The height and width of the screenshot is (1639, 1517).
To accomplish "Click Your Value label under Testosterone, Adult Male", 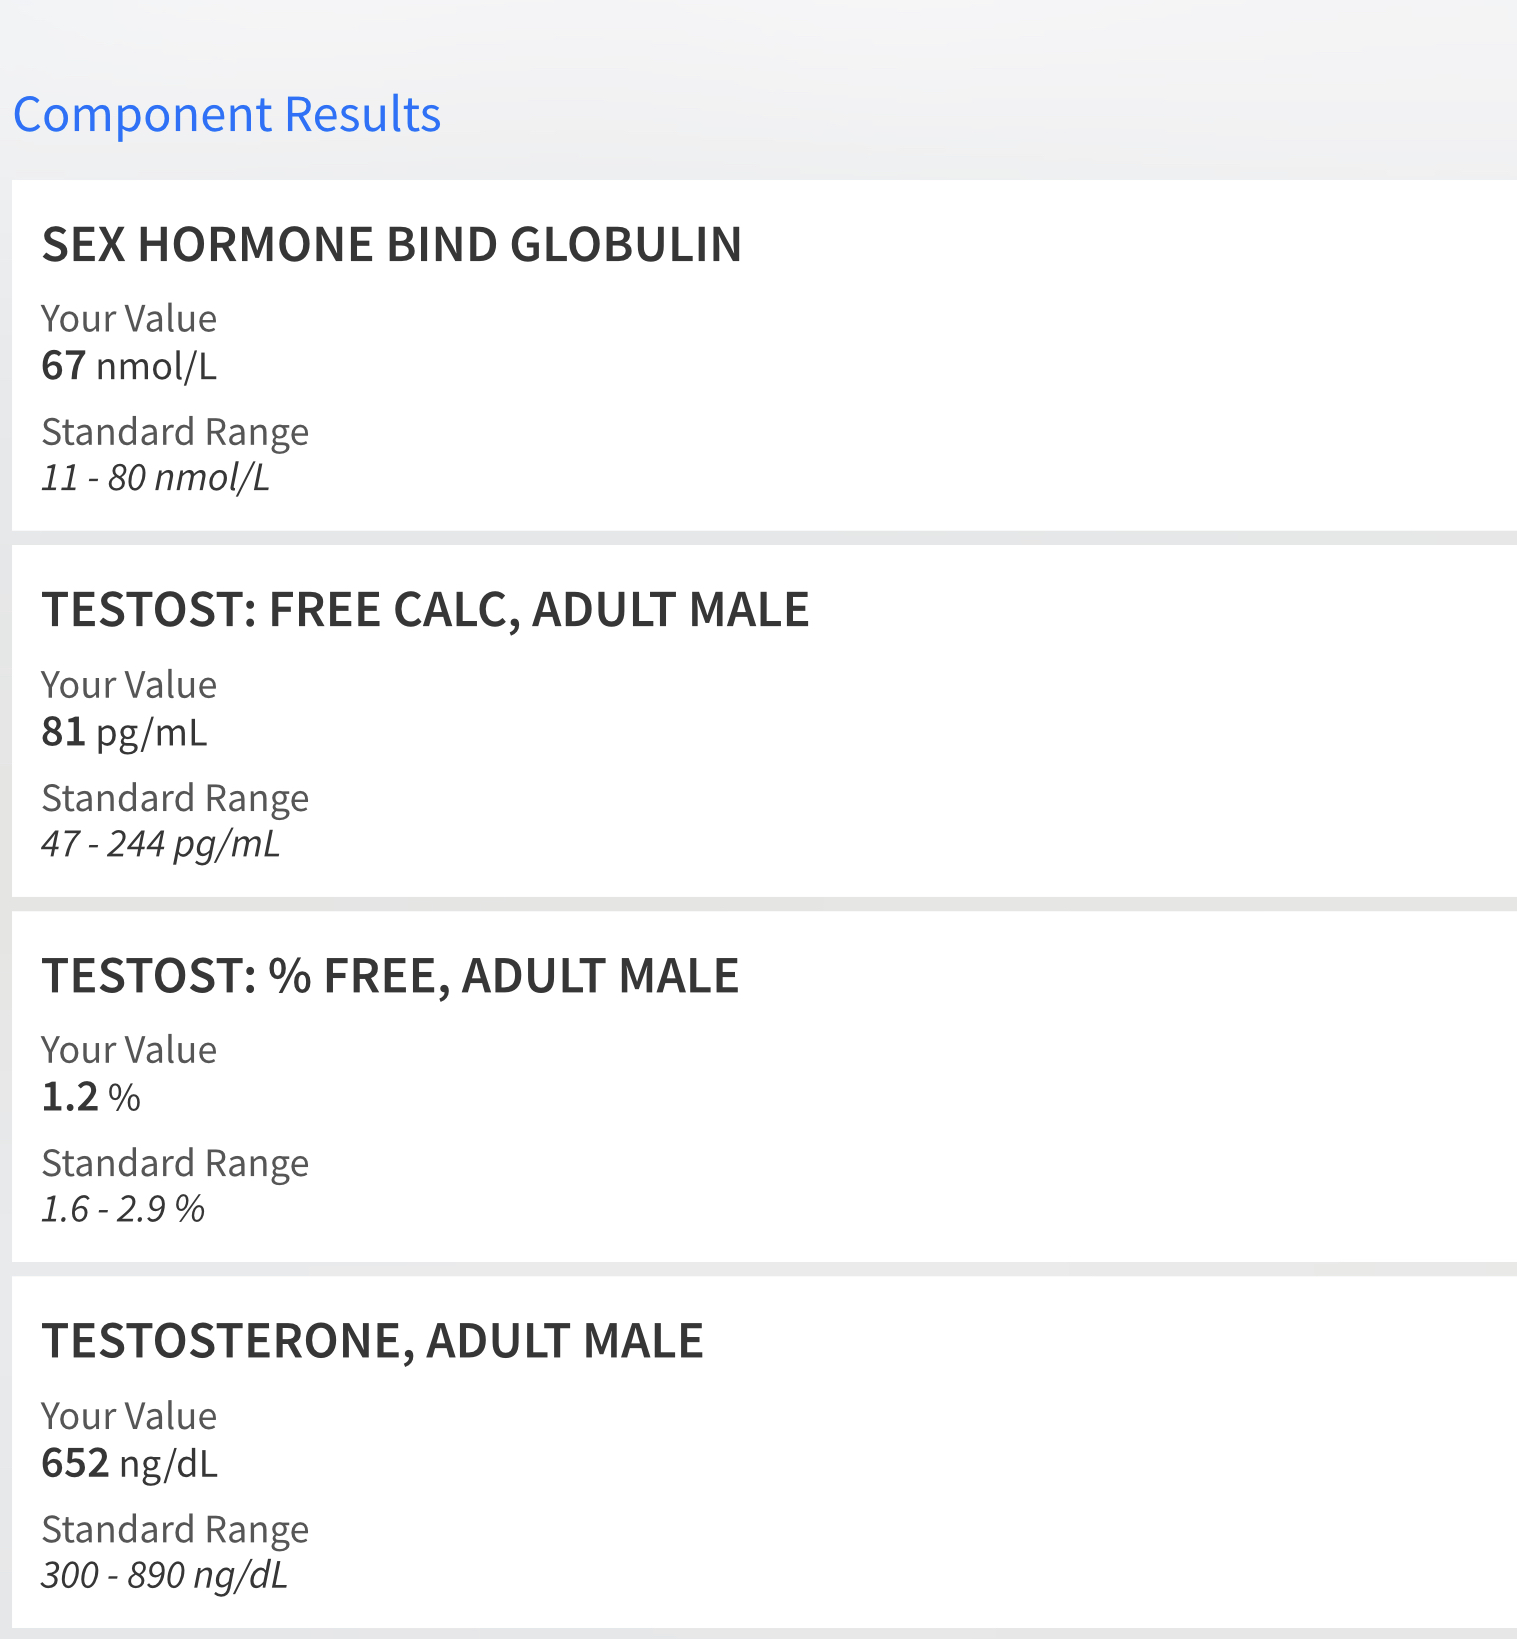I will pos(129,1416).
